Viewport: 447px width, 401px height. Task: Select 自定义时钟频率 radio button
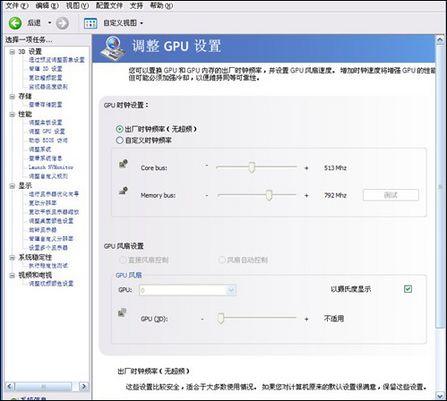coord(119,140)
